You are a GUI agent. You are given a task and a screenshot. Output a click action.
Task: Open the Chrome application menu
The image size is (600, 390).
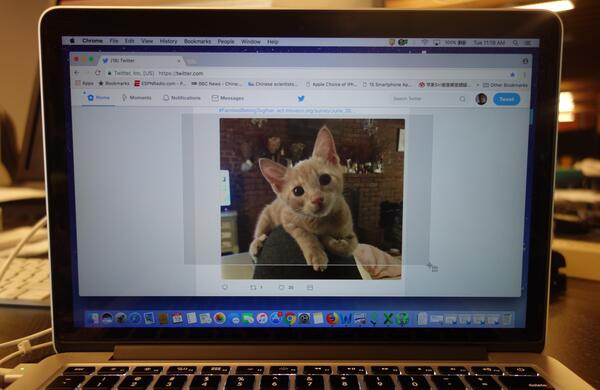[x=92, y=41]
